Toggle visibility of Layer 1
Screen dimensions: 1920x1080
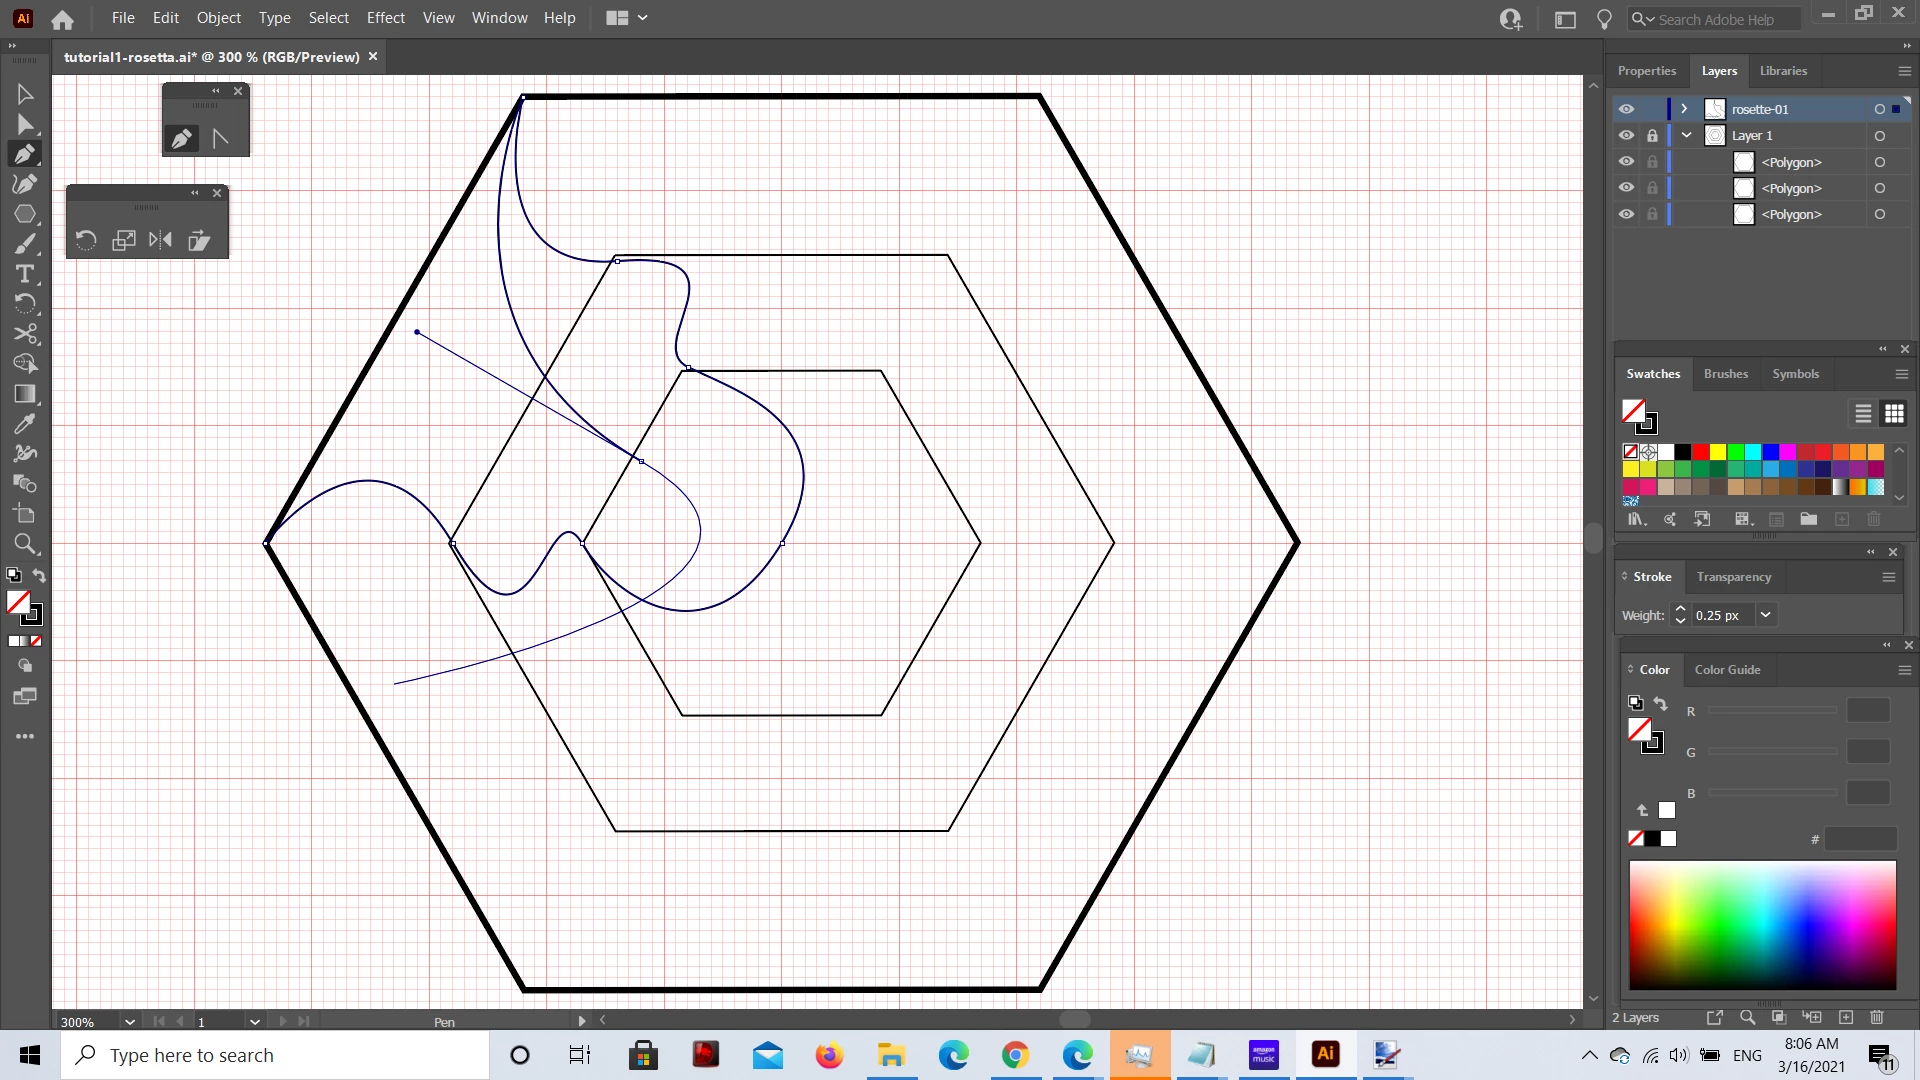click(1626, 135)
